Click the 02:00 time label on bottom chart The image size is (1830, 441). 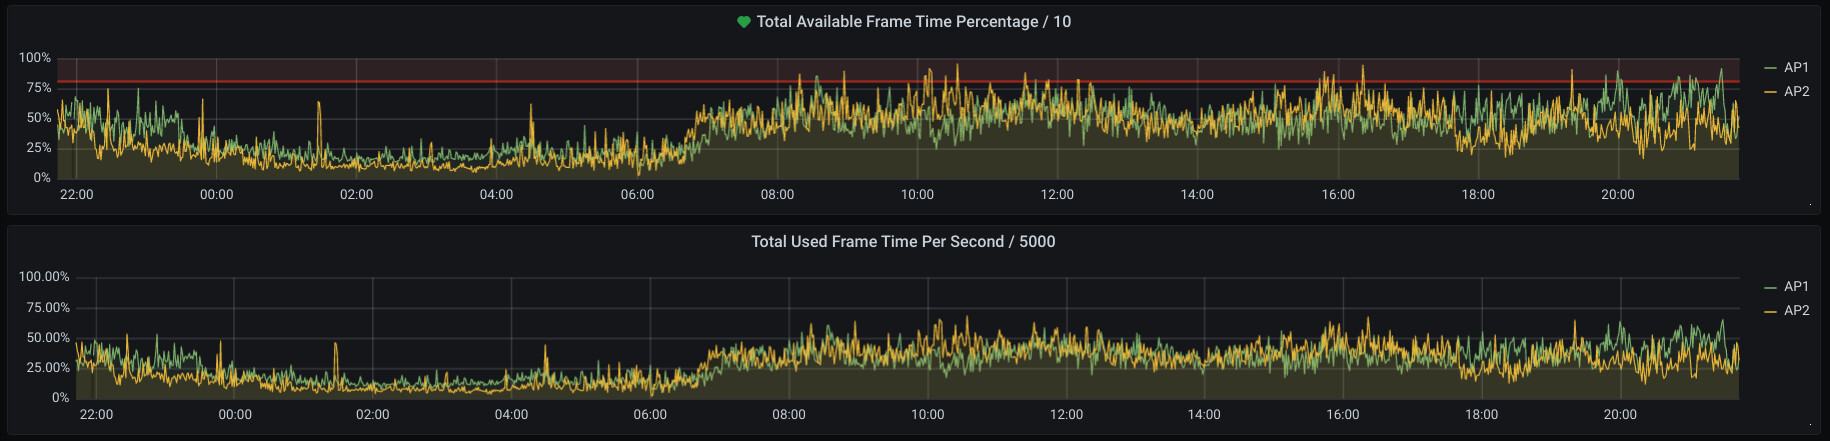tap(372, 415)
